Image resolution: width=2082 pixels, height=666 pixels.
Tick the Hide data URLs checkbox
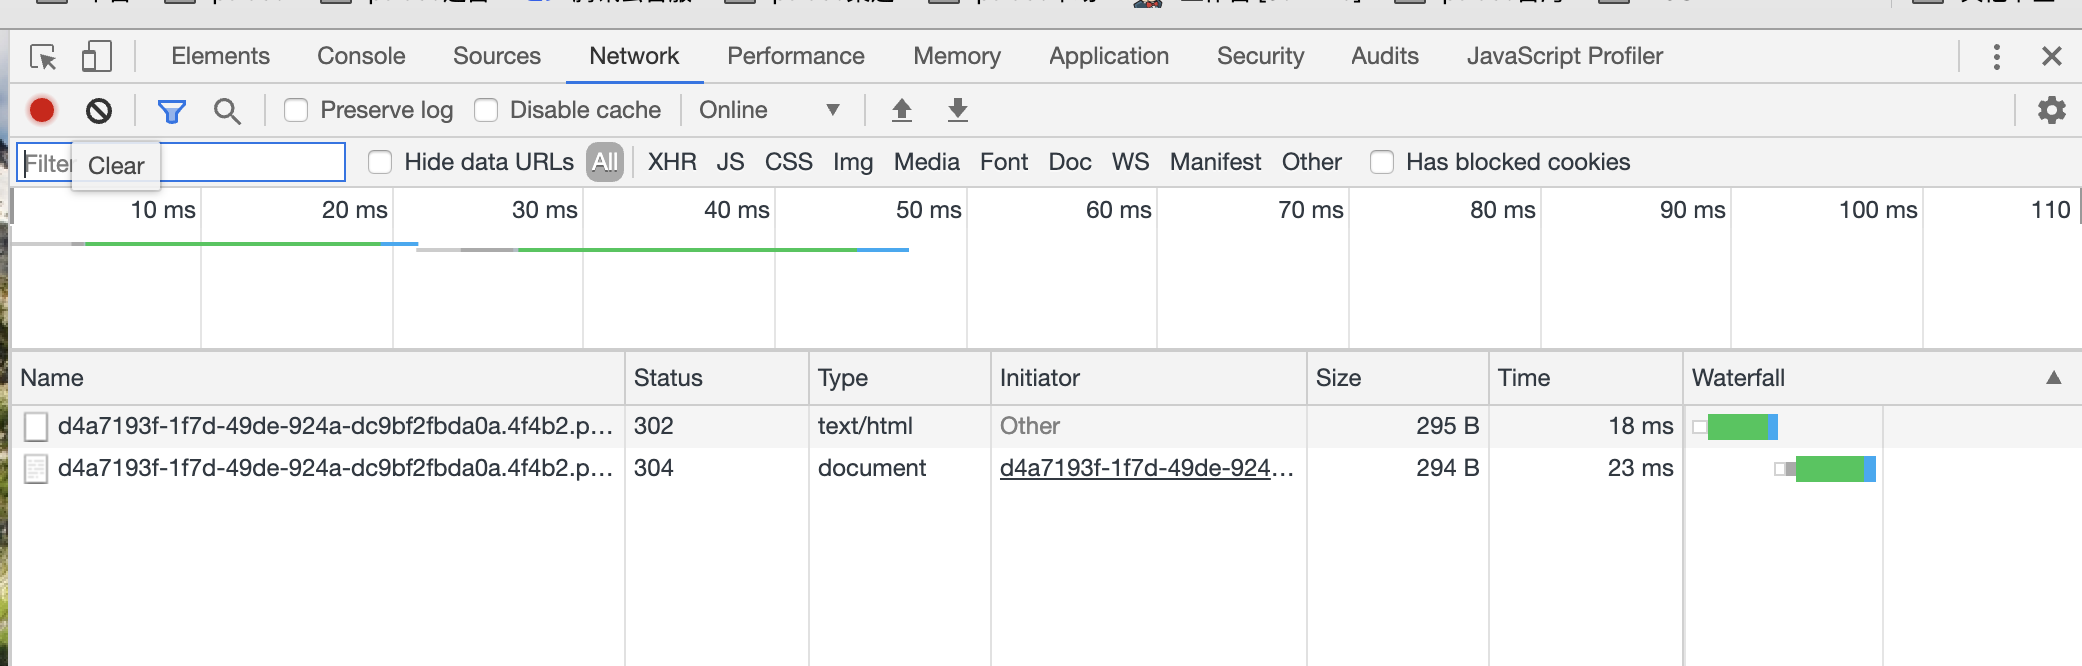click(x=380, y=162)
